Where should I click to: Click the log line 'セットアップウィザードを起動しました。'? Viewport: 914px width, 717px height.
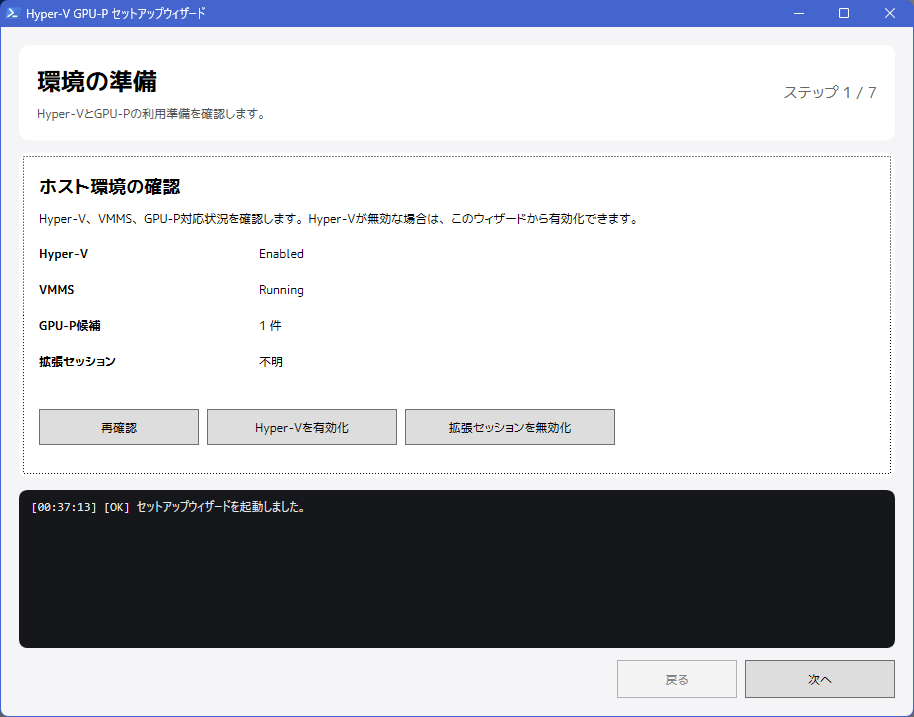click(221, 507)
